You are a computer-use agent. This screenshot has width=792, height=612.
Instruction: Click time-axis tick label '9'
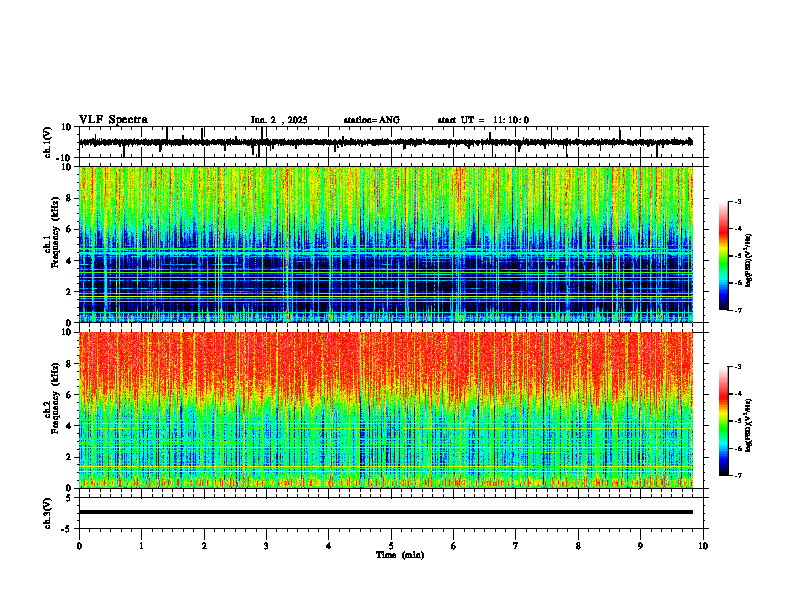640,546
